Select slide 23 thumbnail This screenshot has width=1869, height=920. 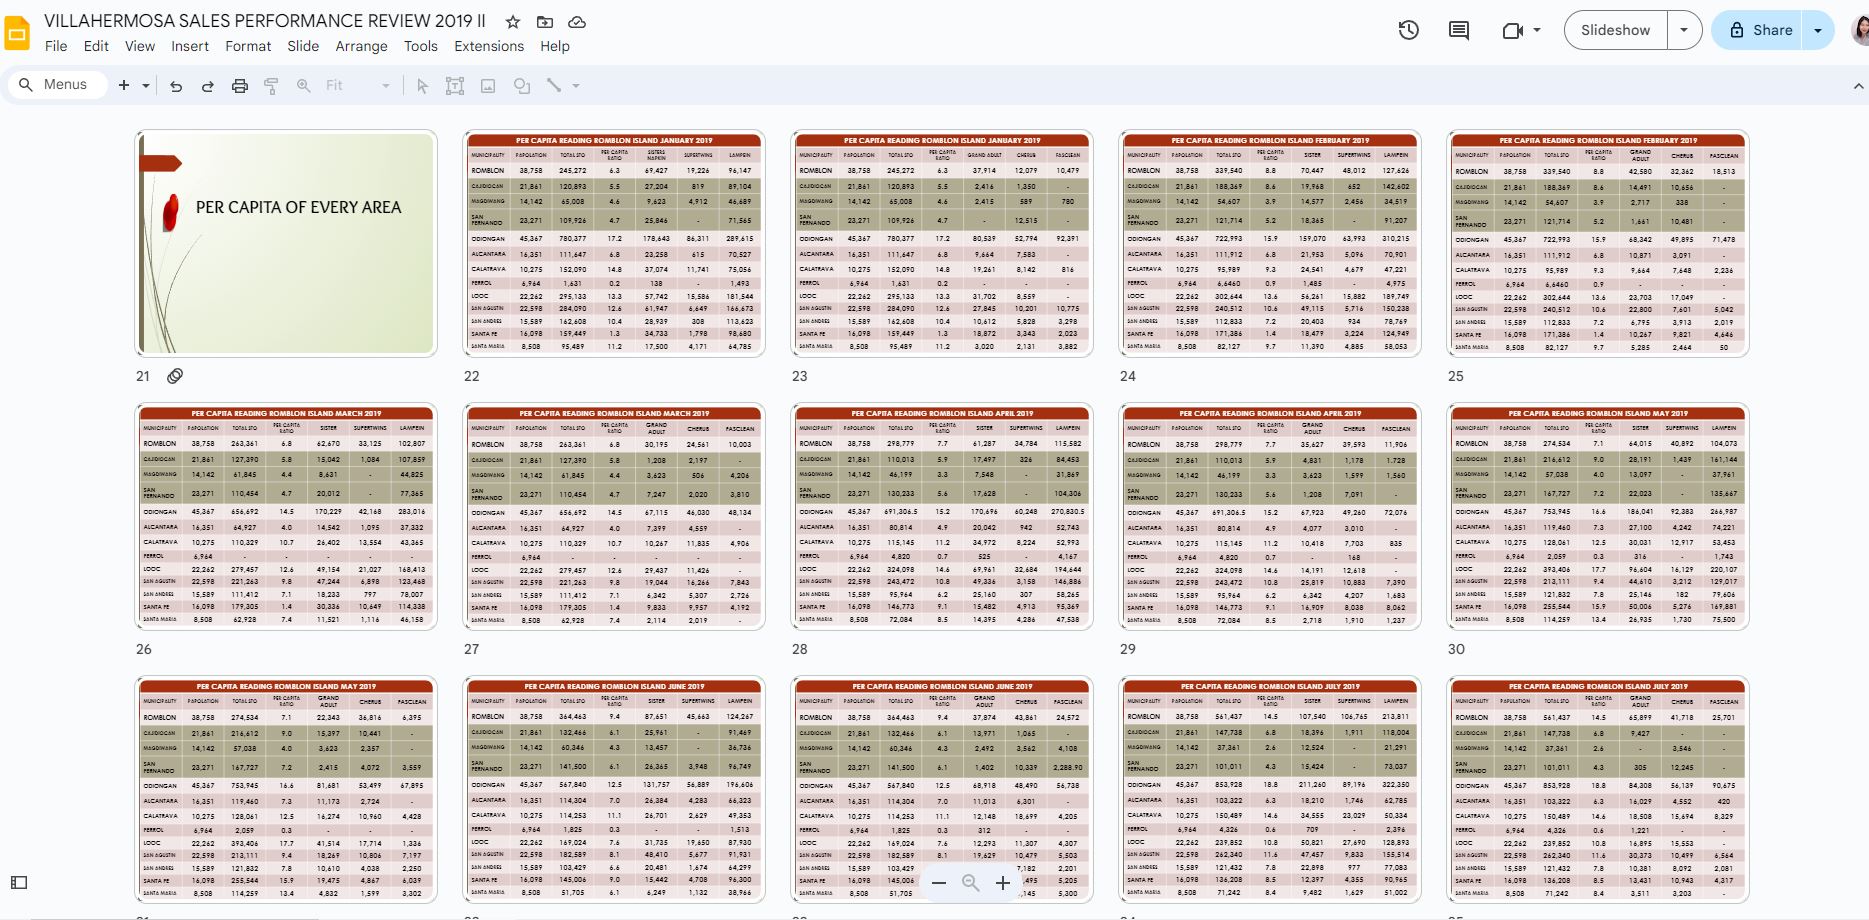[942, 243]
